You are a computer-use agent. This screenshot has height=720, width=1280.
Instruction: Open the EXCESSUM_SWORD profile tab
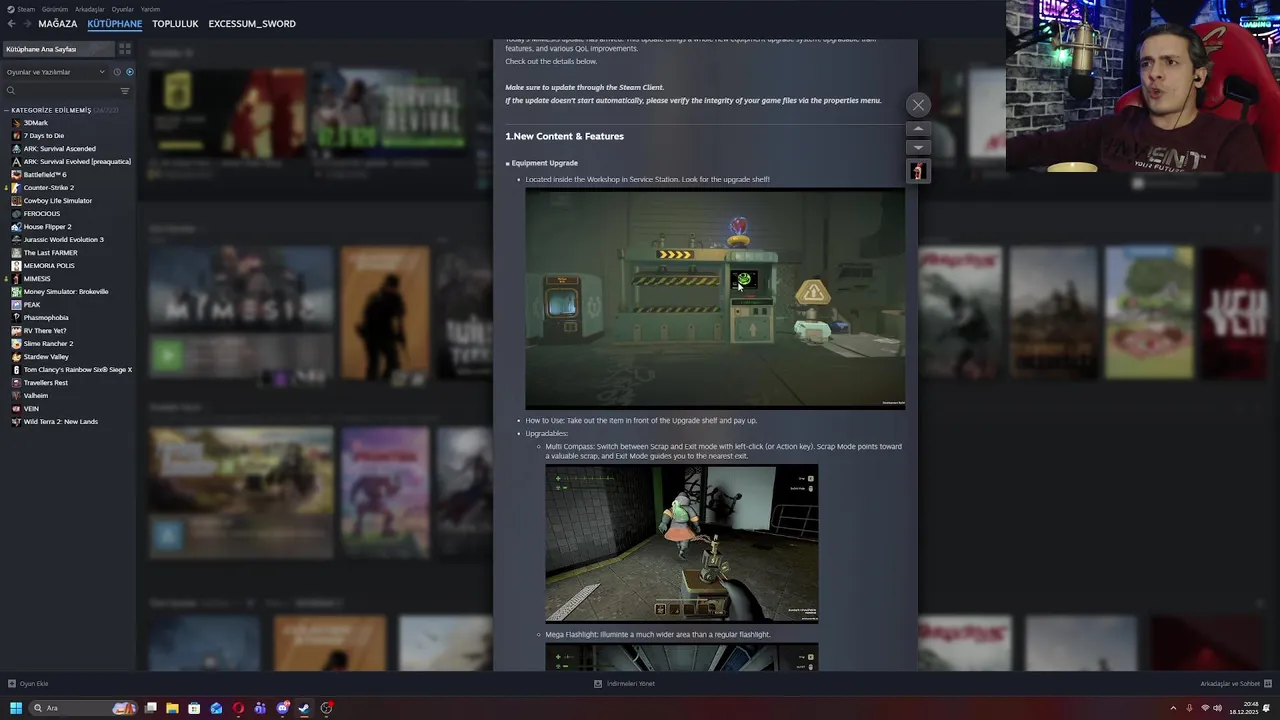252,24
